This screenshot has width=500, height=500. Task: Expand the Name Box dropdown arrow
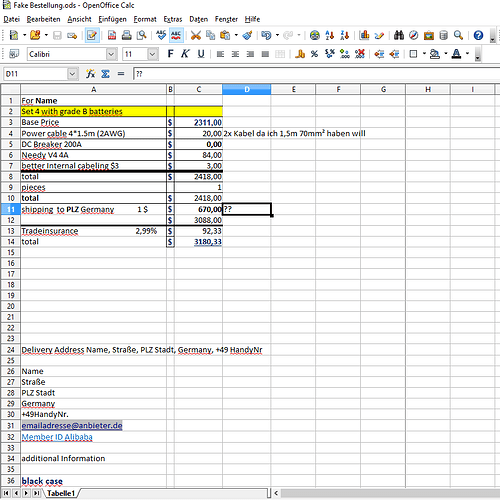pyautogui.click(x=72, y=74)
